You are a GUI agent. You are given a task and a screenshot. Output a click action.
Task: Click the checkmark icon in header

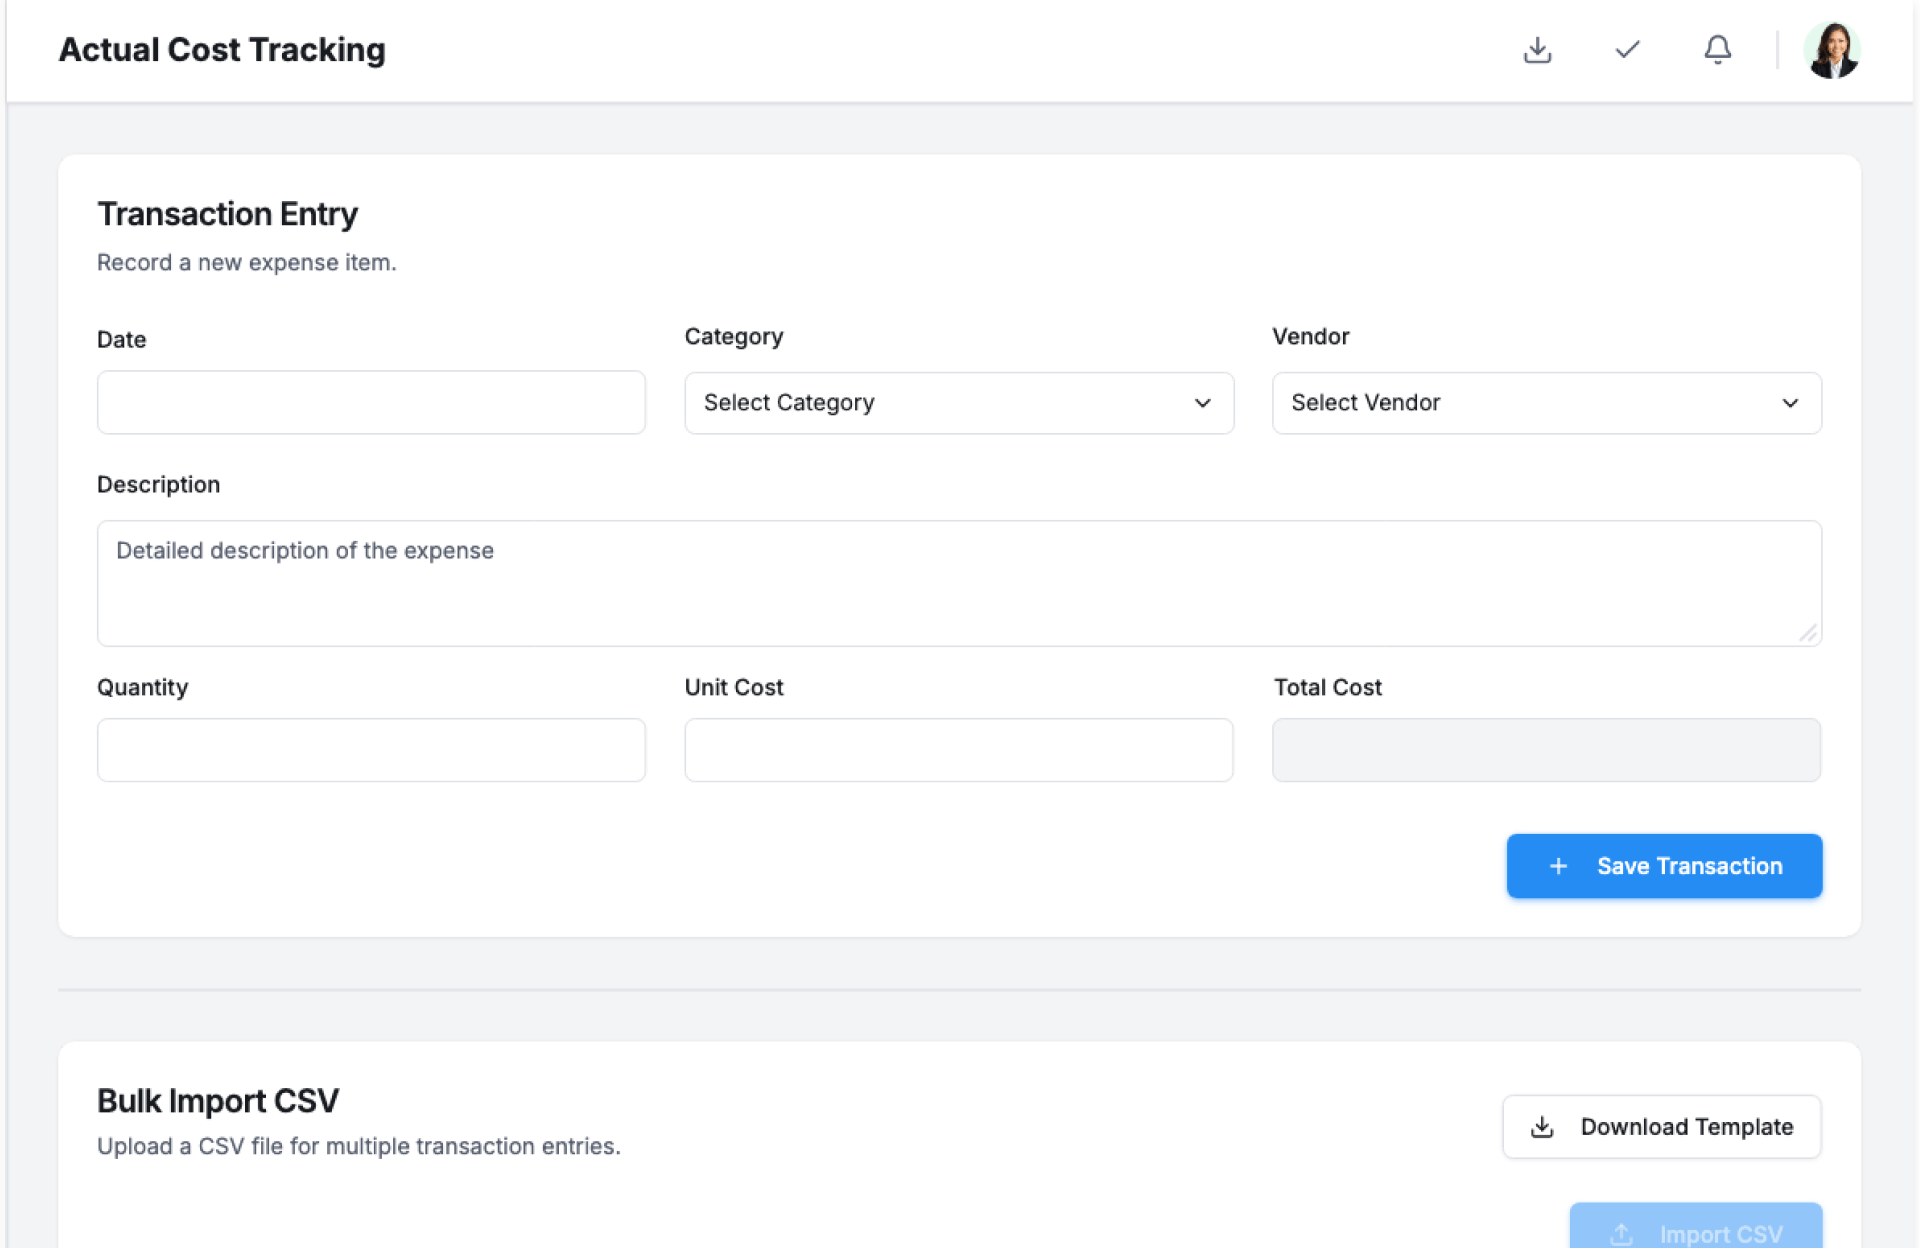click(1627, 49)
